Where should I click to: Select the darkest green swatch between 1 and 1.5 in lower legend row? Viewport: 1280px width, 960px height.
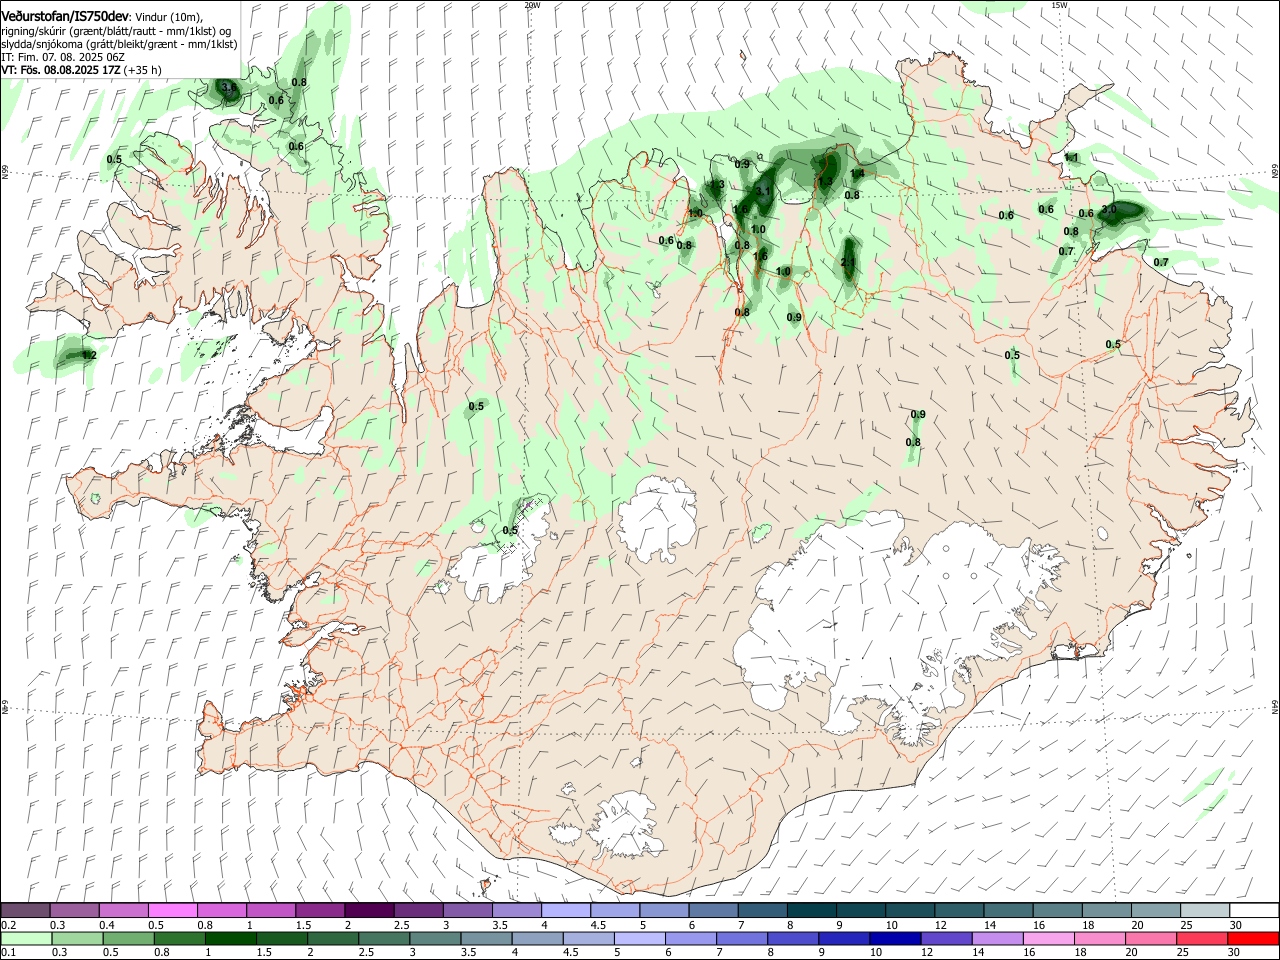click(231, 938)
